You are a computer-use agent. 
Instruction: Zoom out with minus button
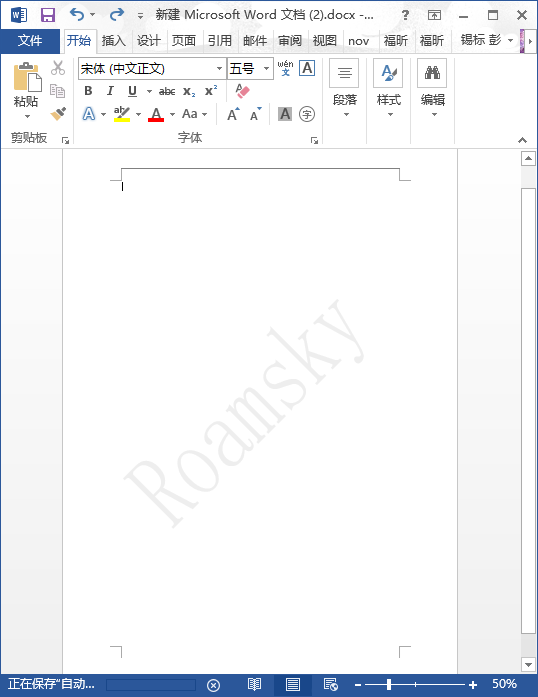[357, 685]
